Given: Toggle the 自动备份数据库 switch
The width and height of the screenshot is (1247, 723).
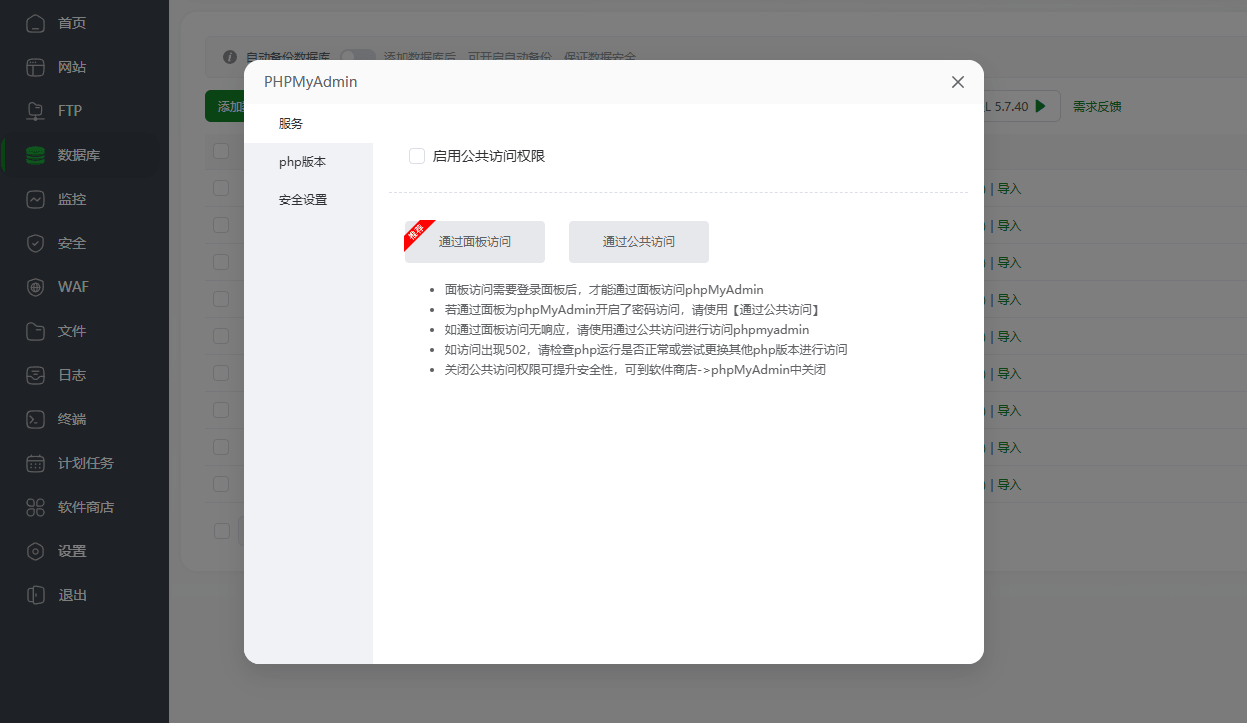Looking at the screenshot, I should coord(358,57).
